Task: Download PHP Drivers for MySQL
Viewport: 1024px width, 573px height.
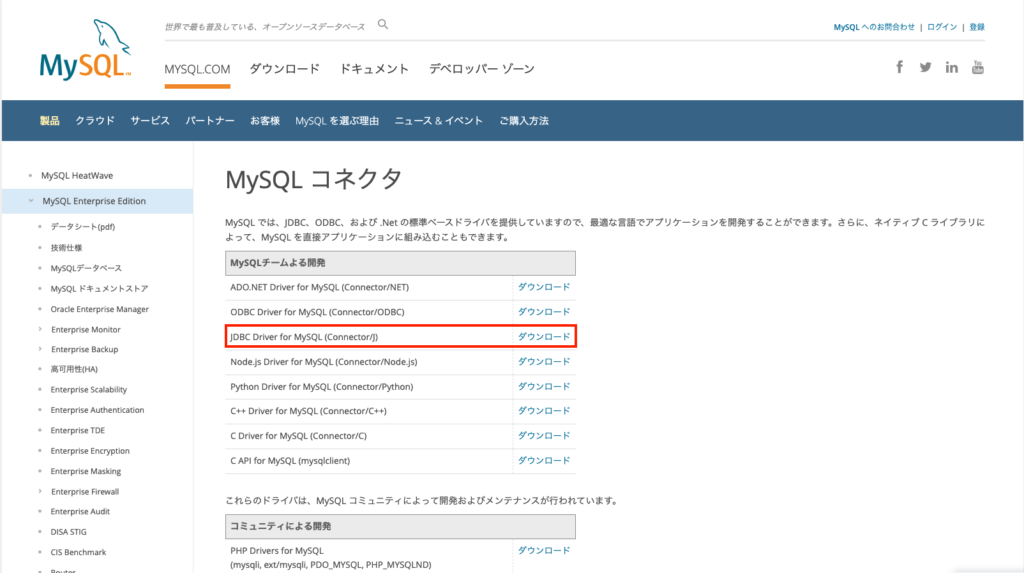Action: pos(544,550)
